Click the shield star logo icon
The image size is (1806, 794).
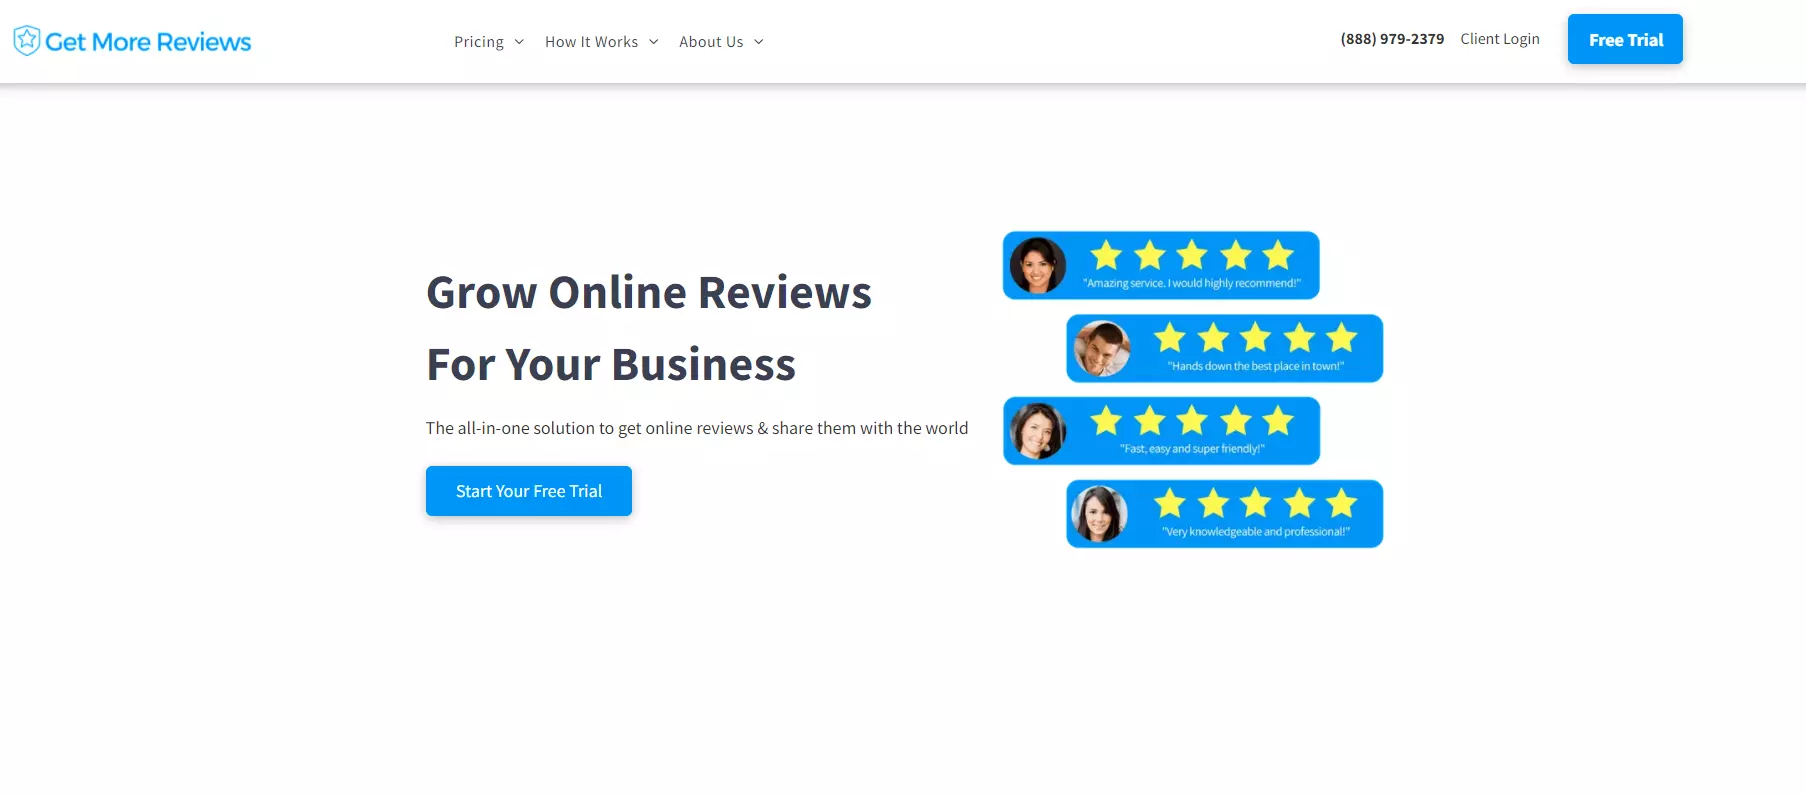pyautogui.click(x=26, y=40)
